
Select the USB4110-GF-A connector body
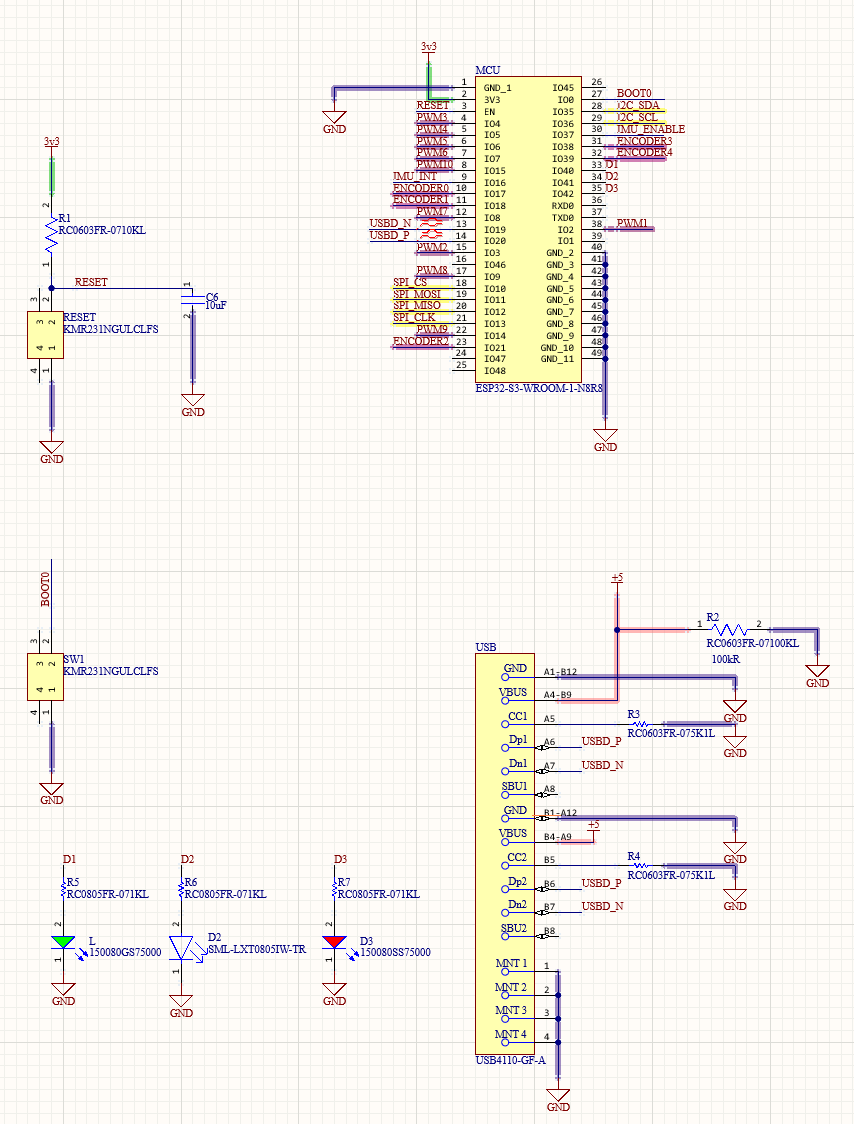(505, 854)
